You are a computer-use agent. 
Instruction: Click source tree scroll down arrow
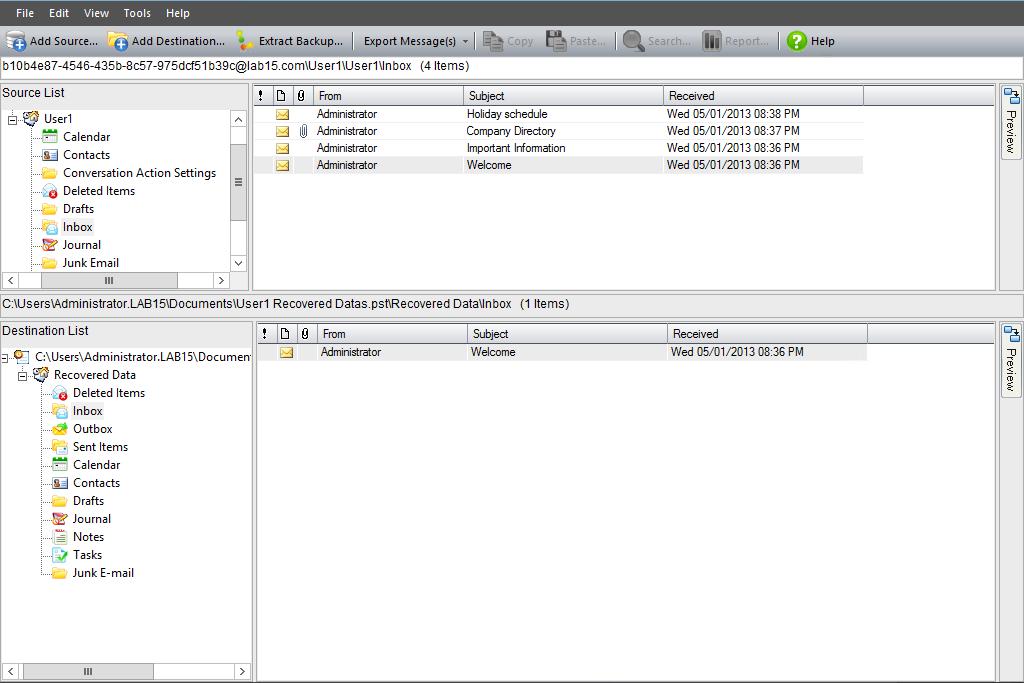pyautogui.click(x=238, y=263)
